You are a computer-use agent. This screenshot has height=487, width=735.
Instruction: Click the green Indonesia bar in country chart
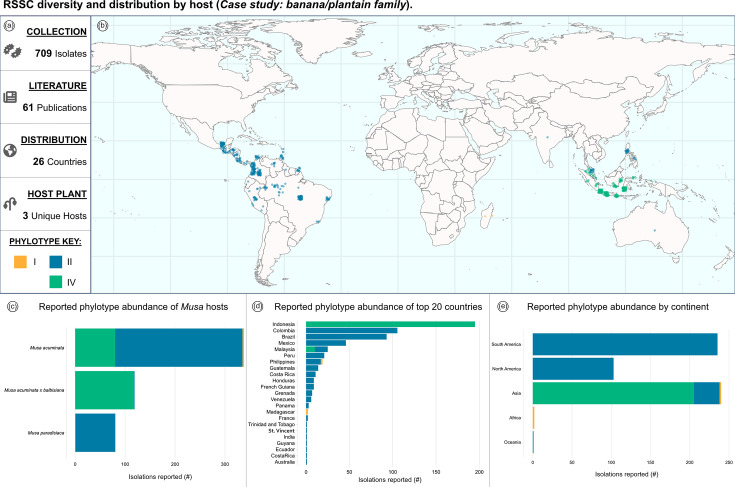pos(390,324)
